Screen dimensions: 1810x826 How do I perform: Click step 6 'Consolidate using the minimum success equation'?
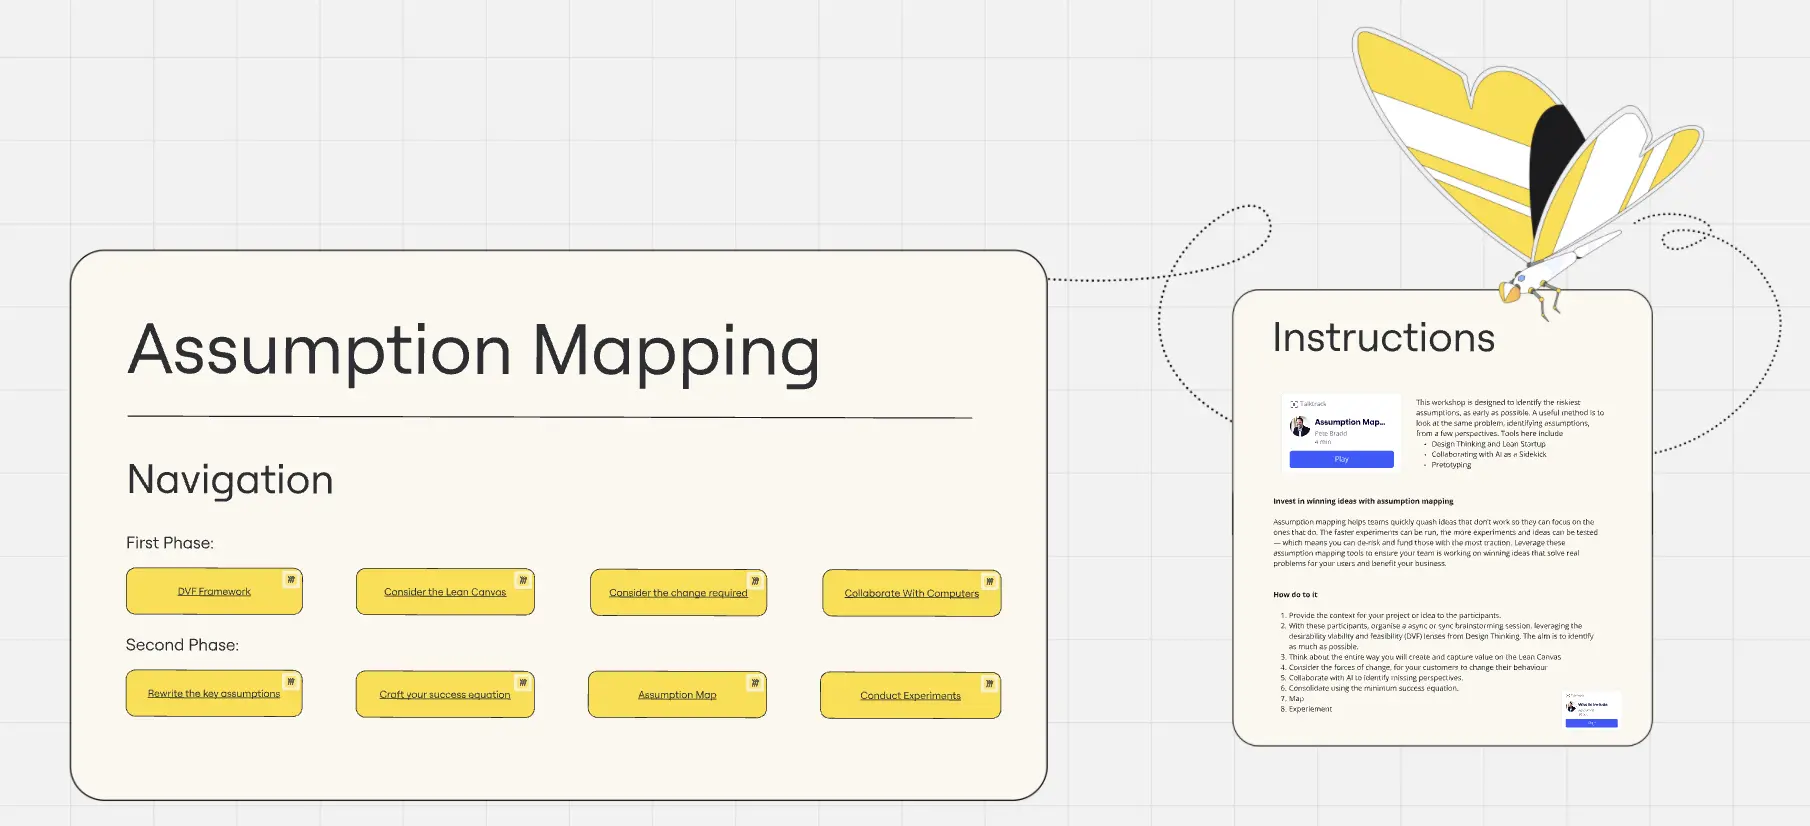(1373, 688)
